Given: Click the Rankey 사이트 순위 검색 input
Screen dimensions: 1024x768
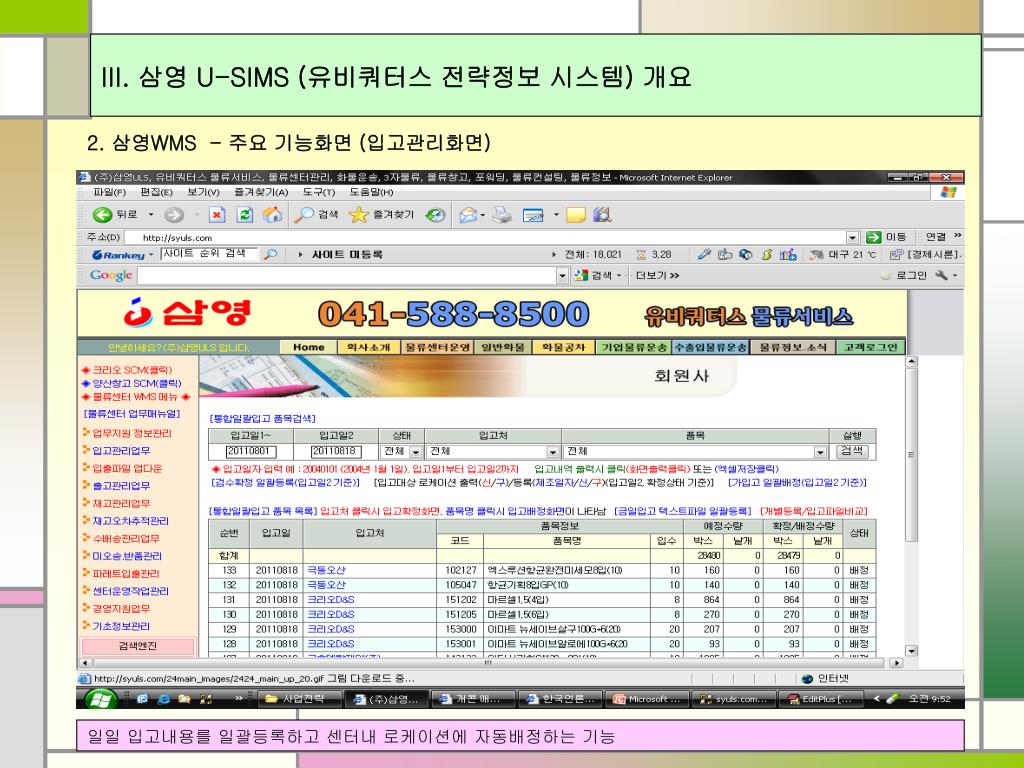Looking at the screenshot, I should [x=210, y=254].
